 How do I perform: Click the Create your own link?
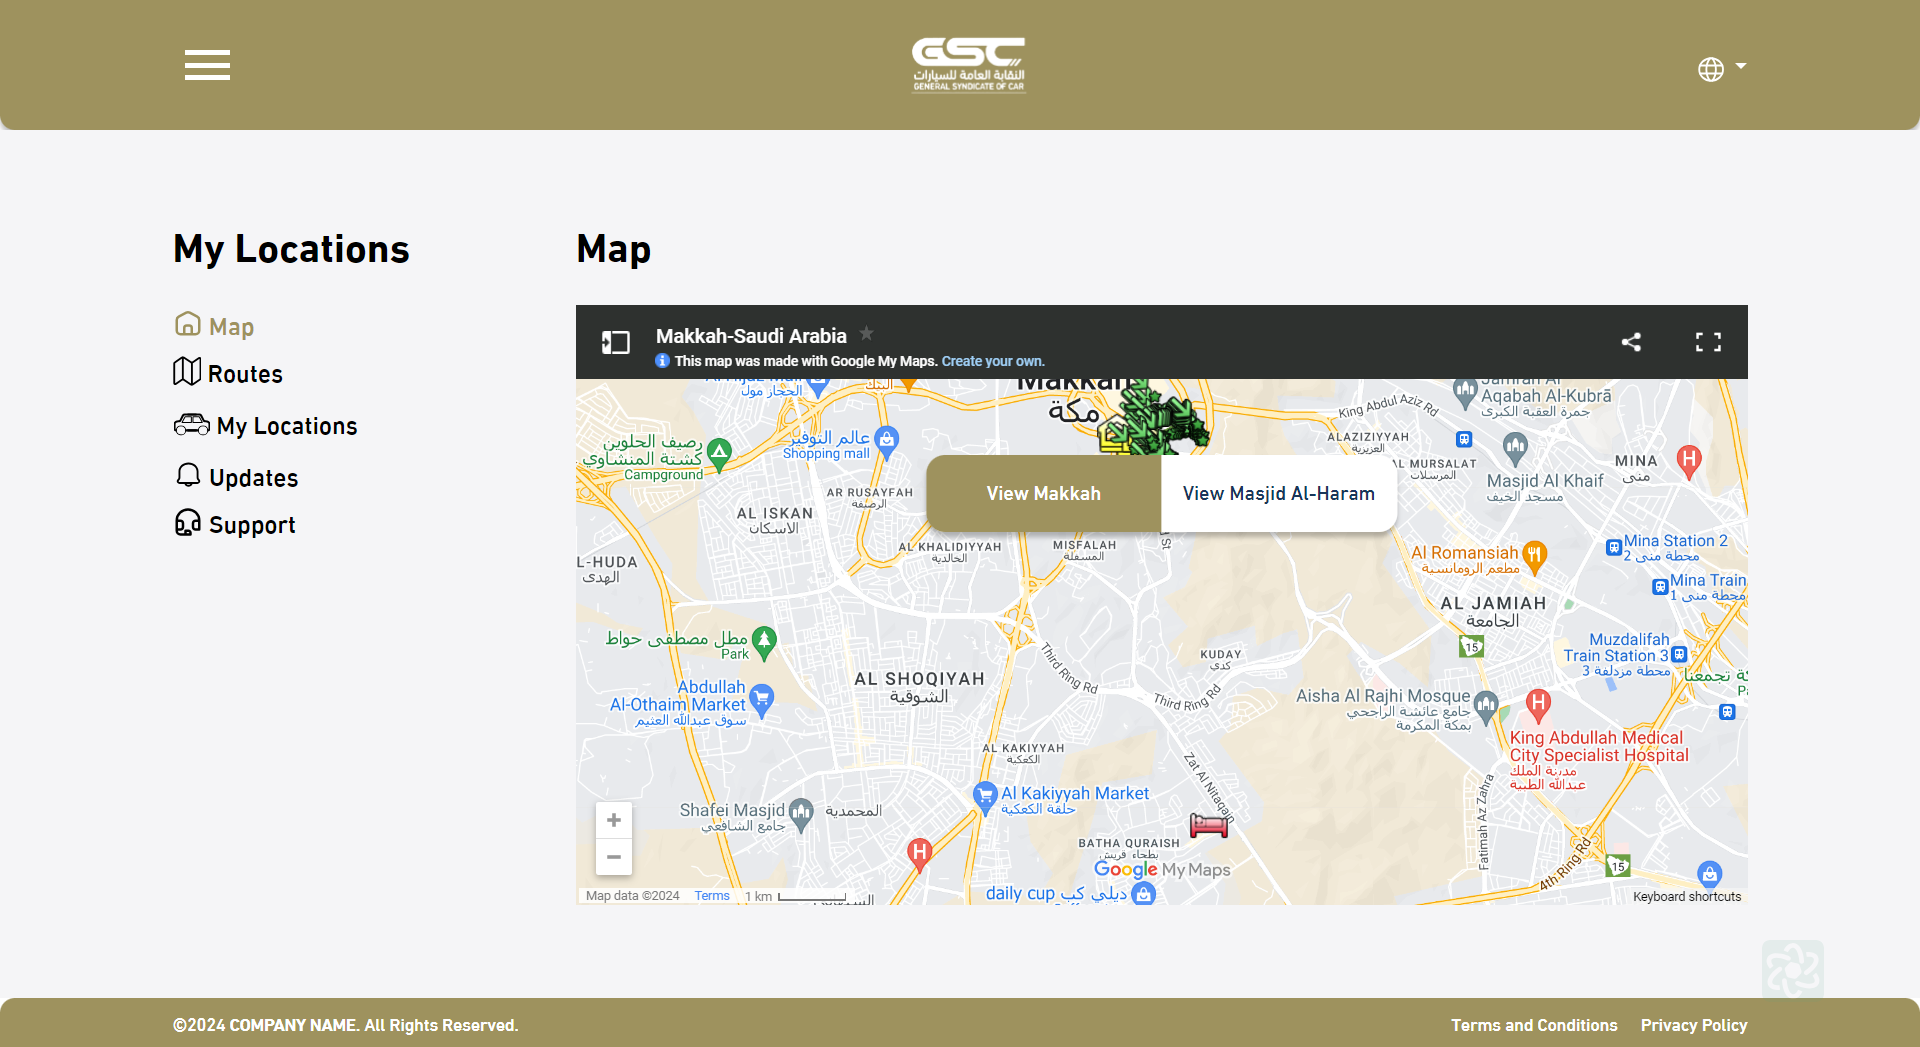[x=992, y=361]
